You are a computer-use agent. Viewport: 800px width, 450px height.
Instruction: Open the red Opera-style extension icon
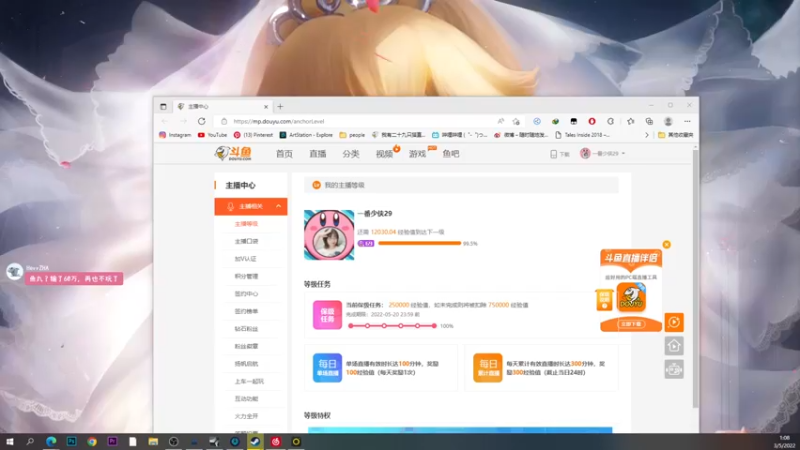click(x=592, y=121)
